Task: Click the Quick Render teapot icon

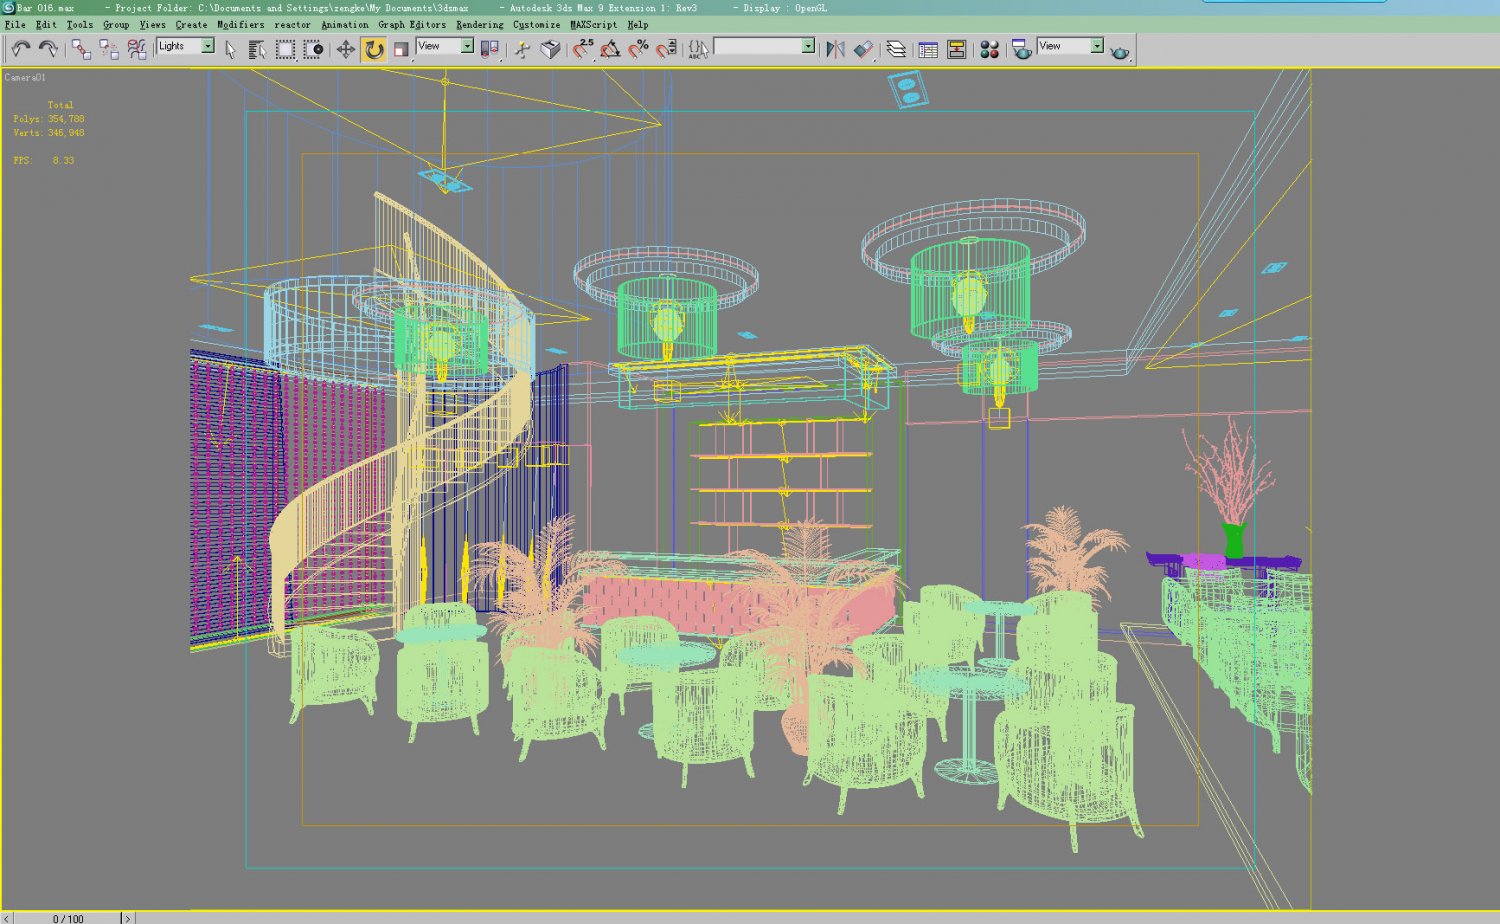Action: click(1120, 47)
